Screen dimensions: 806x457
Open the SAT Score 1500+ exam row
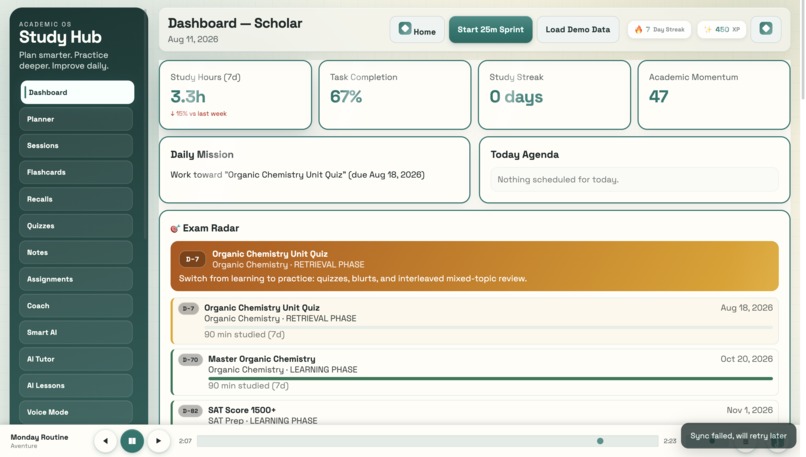474,413
